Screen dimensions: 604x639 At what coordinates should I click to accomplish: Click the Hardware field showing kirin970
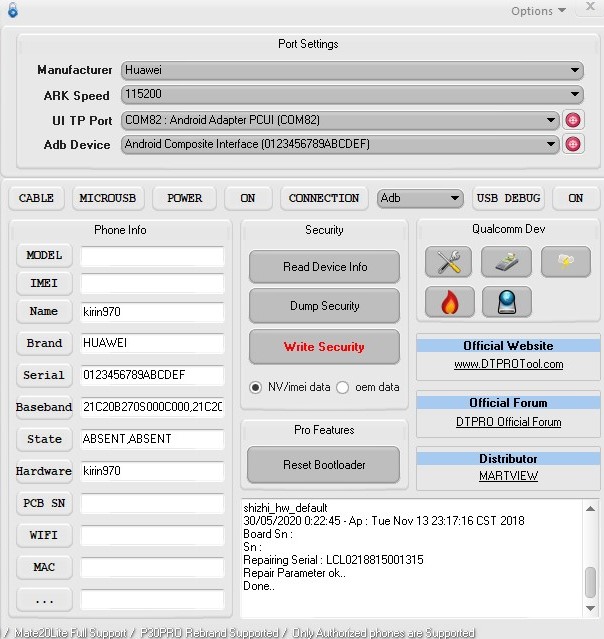(x=152, y=472)
